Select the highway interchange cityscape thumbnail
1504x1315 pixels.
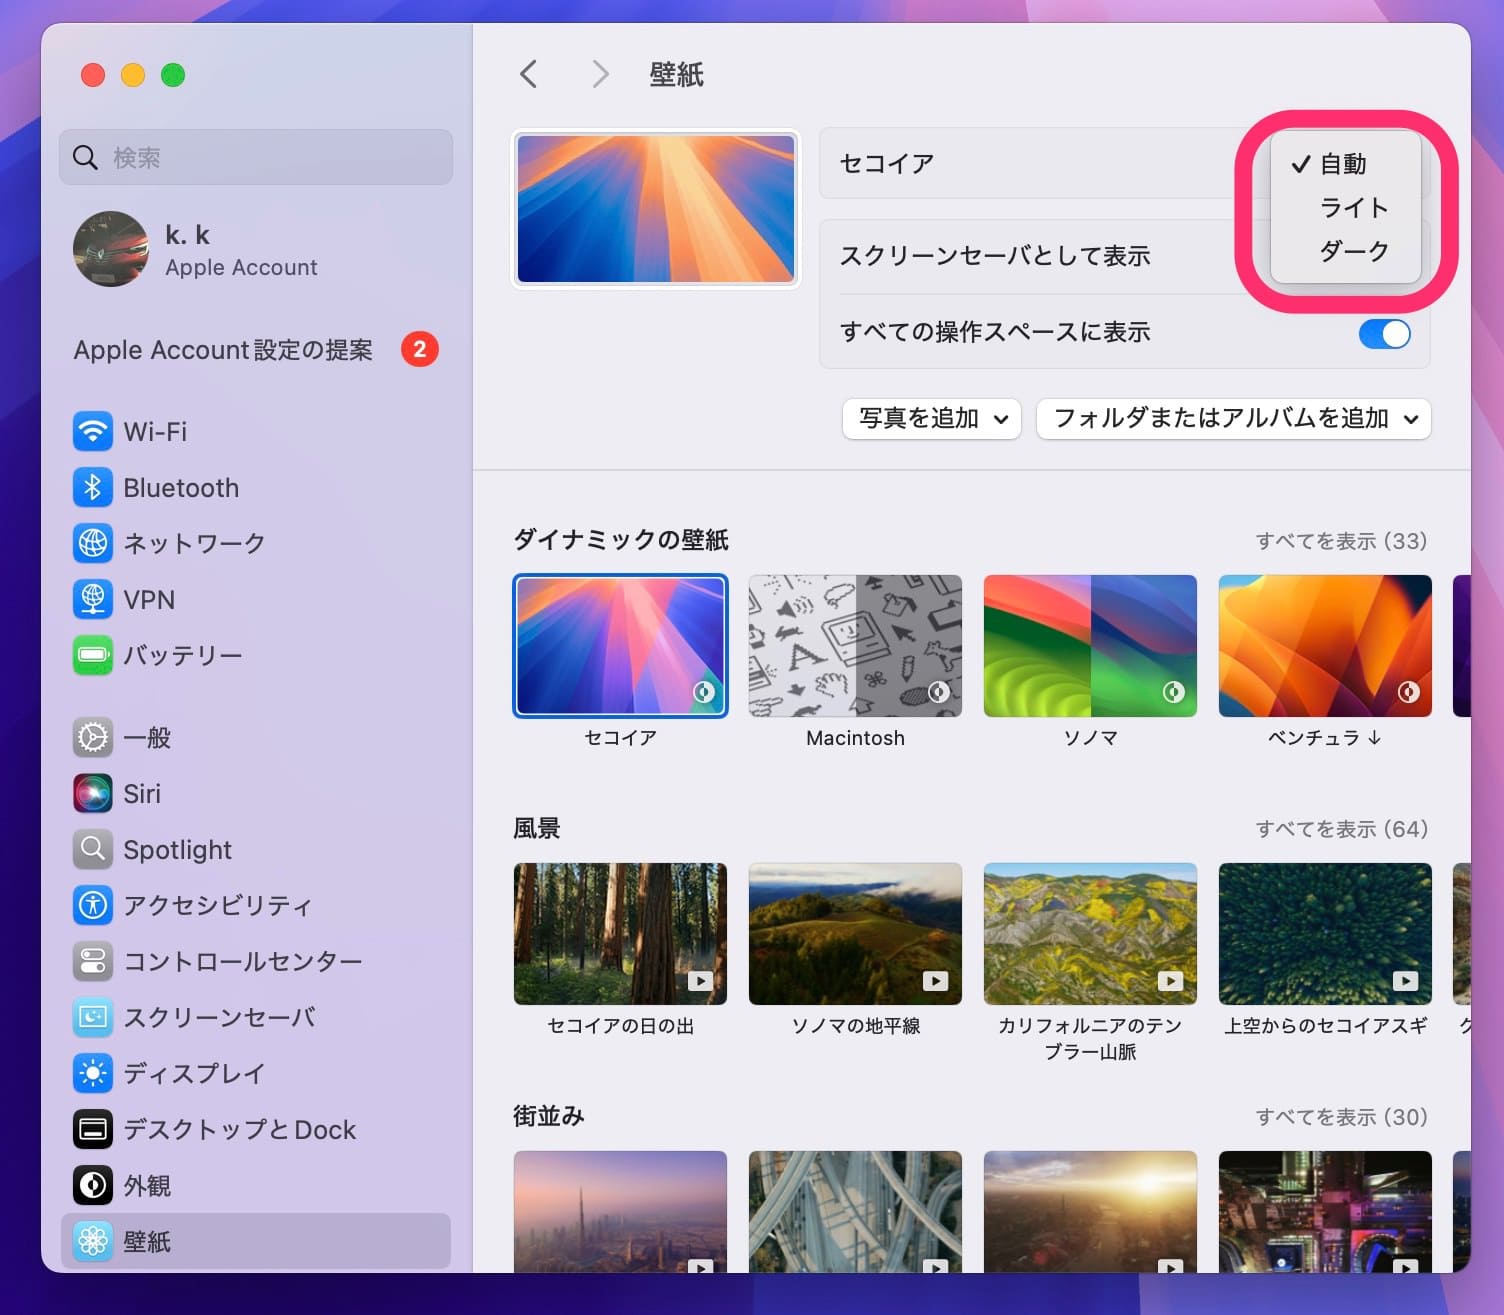(x=856, y=1212)
